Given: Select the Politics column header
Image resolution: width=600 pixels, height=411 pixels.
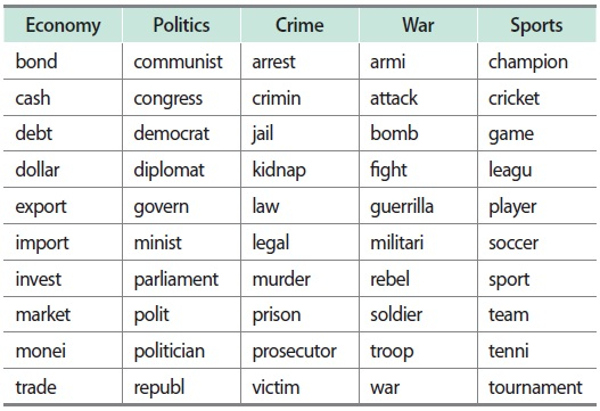Looking at the screenshot, I should (181, 25).
